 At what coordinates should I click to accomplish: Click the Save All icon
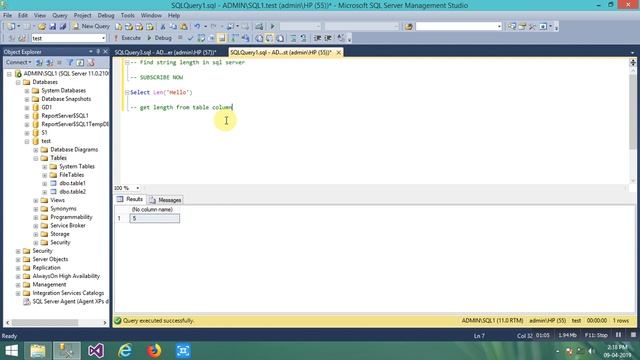tap(63, 27)
